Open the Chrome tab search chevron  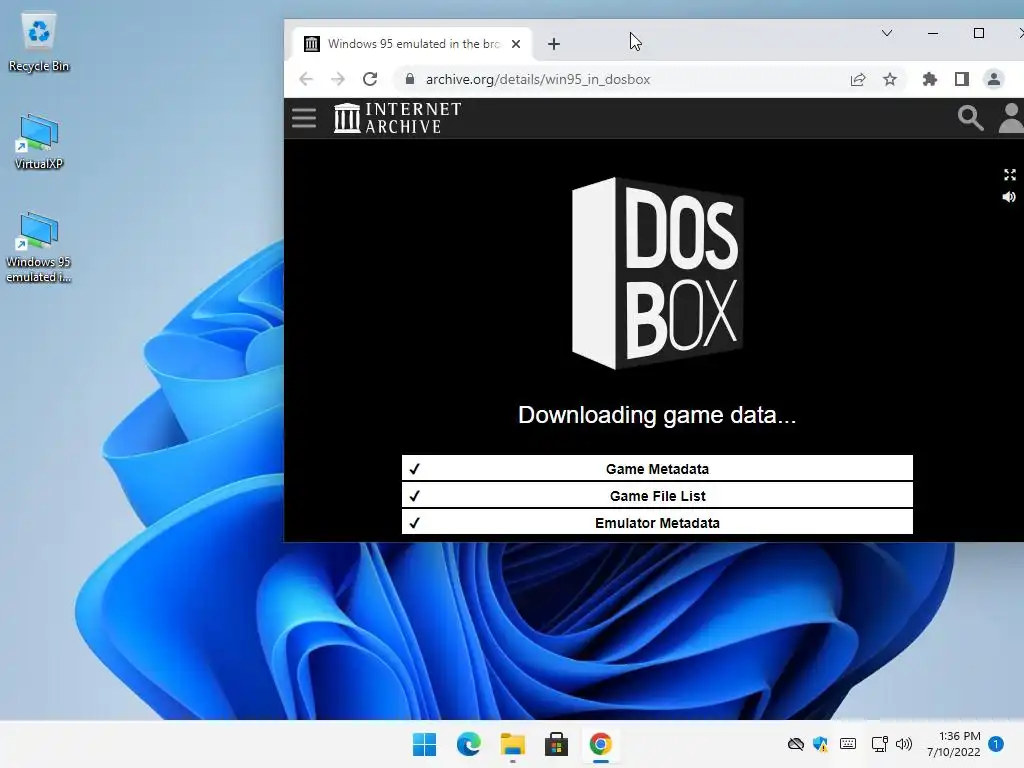(887, 33)
